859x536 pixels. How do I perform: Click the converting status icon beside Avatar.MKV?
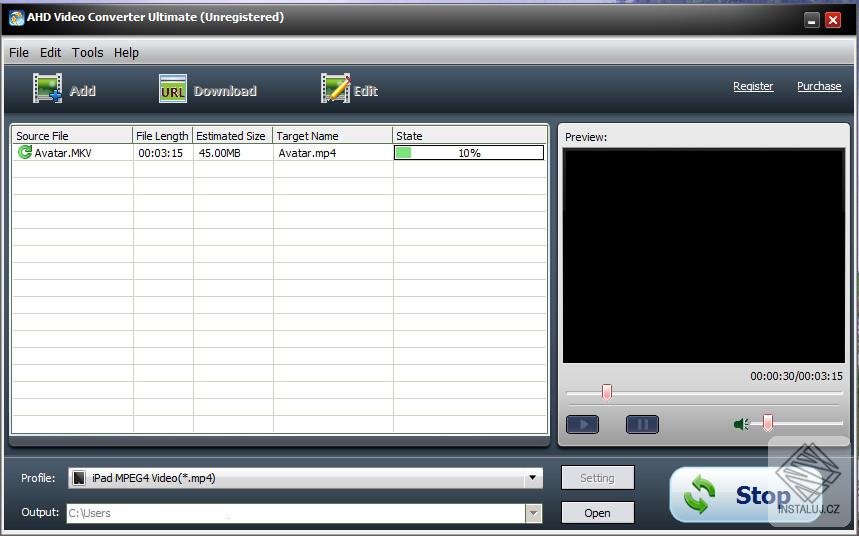[25, 152]
